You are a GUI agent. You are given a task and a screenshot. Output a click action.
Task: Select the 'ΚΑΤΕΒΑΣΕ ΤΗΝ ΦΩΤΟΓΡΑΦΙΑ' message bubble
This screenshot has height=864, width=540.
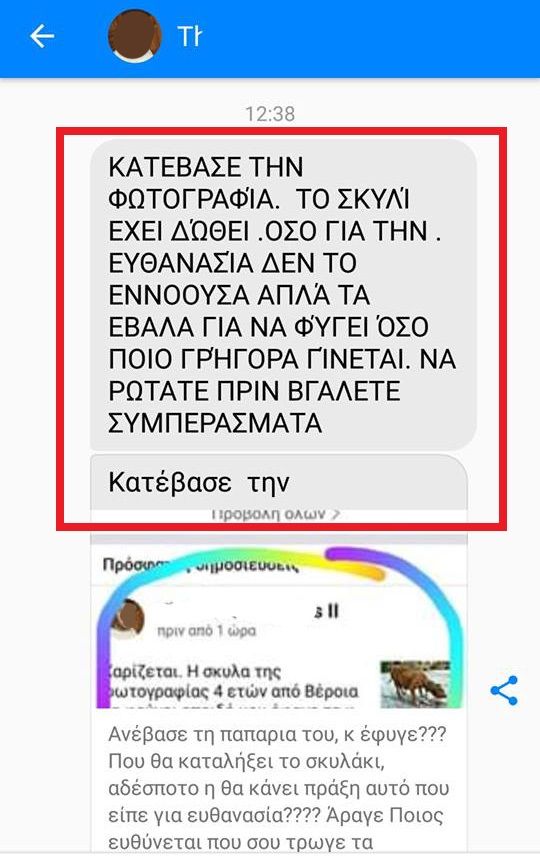[x=283, y=295]
